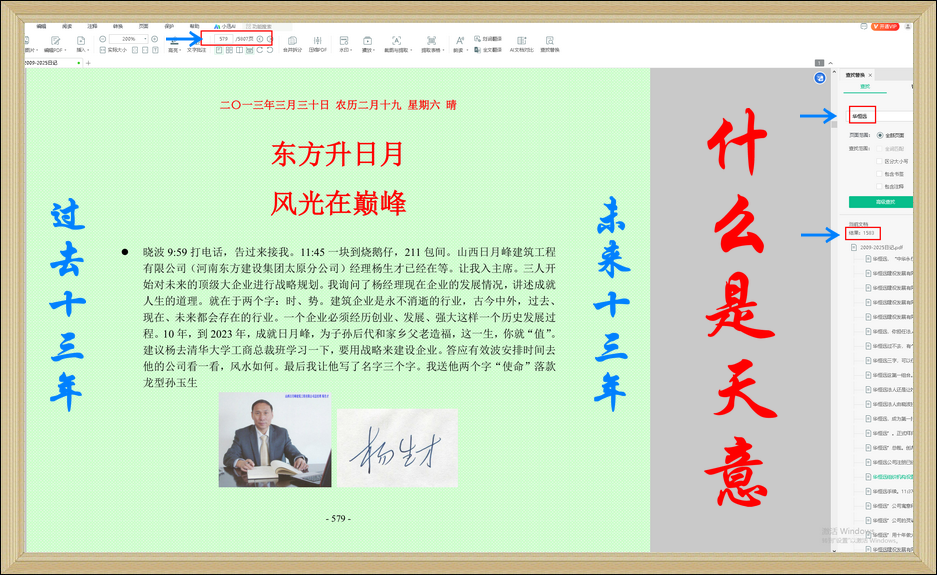Image resolution: width=937 pixels, height=575 pixels.
Task: Click the blue floating assistant icon
Action: 820,77
